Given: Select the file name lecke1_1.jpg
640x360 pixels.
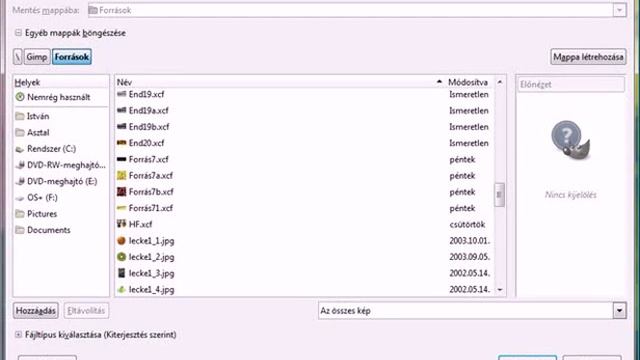Looking at the screenshot, I should coord(151,241).
